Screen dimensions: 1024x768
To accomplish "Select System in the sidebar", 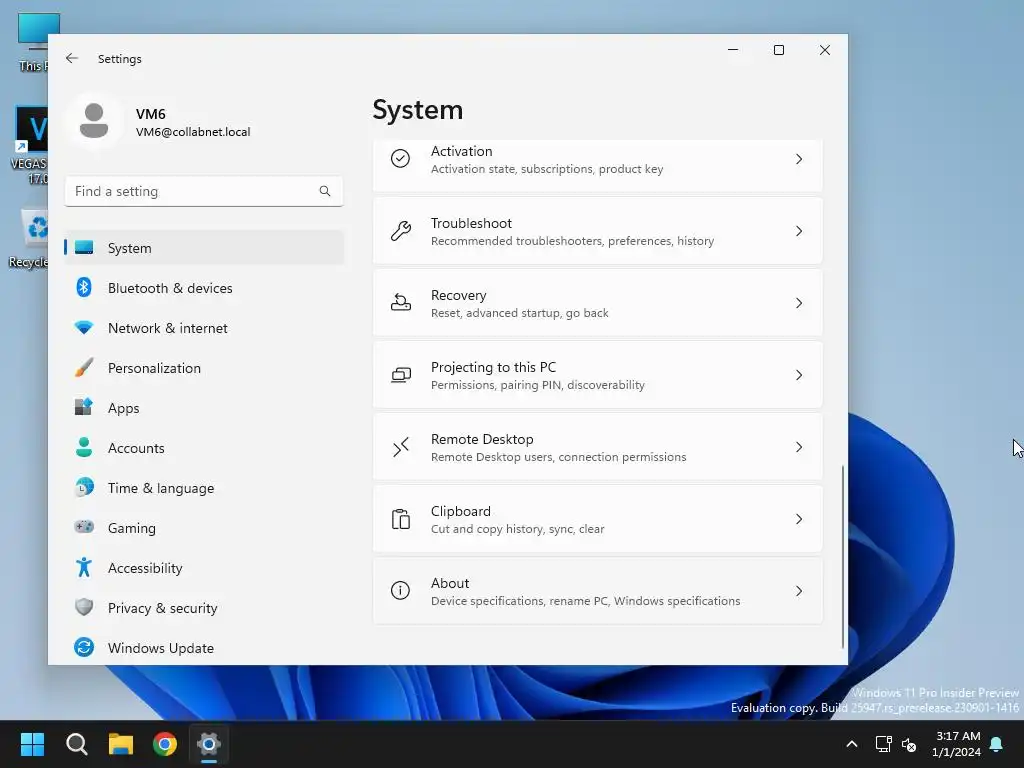I will pyautogui.click(x=204, y=248).
